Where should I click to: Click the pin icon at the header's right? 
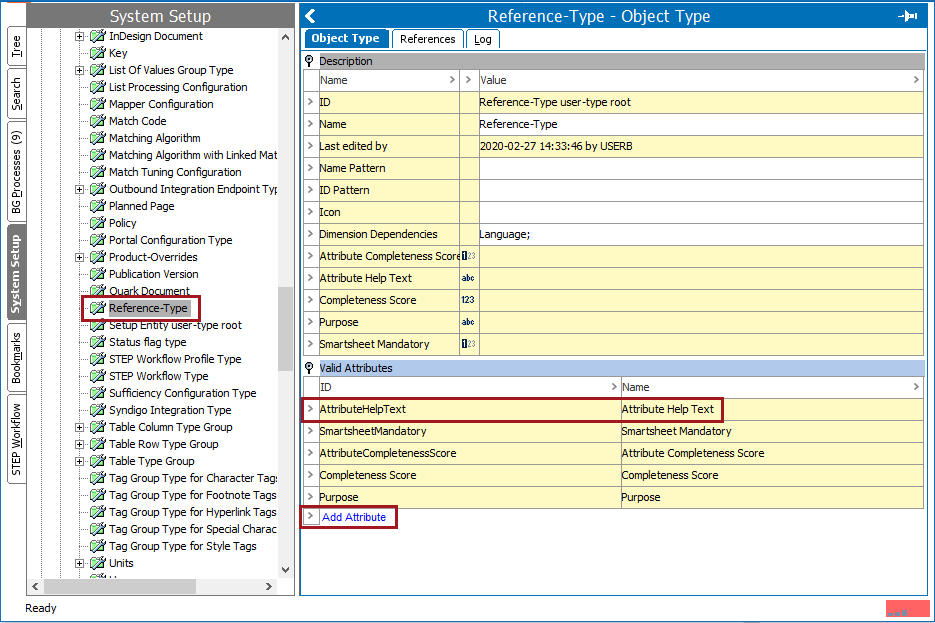pyautogui.click(x=908, y=16)
